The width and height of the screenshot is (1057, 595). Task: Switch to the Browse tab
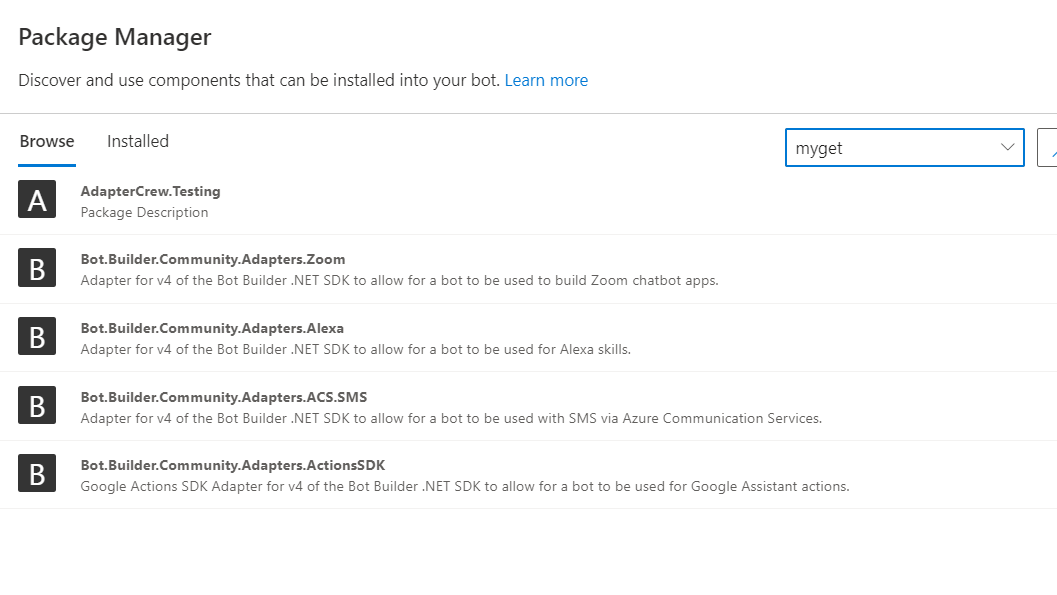(x=47, y=142)
